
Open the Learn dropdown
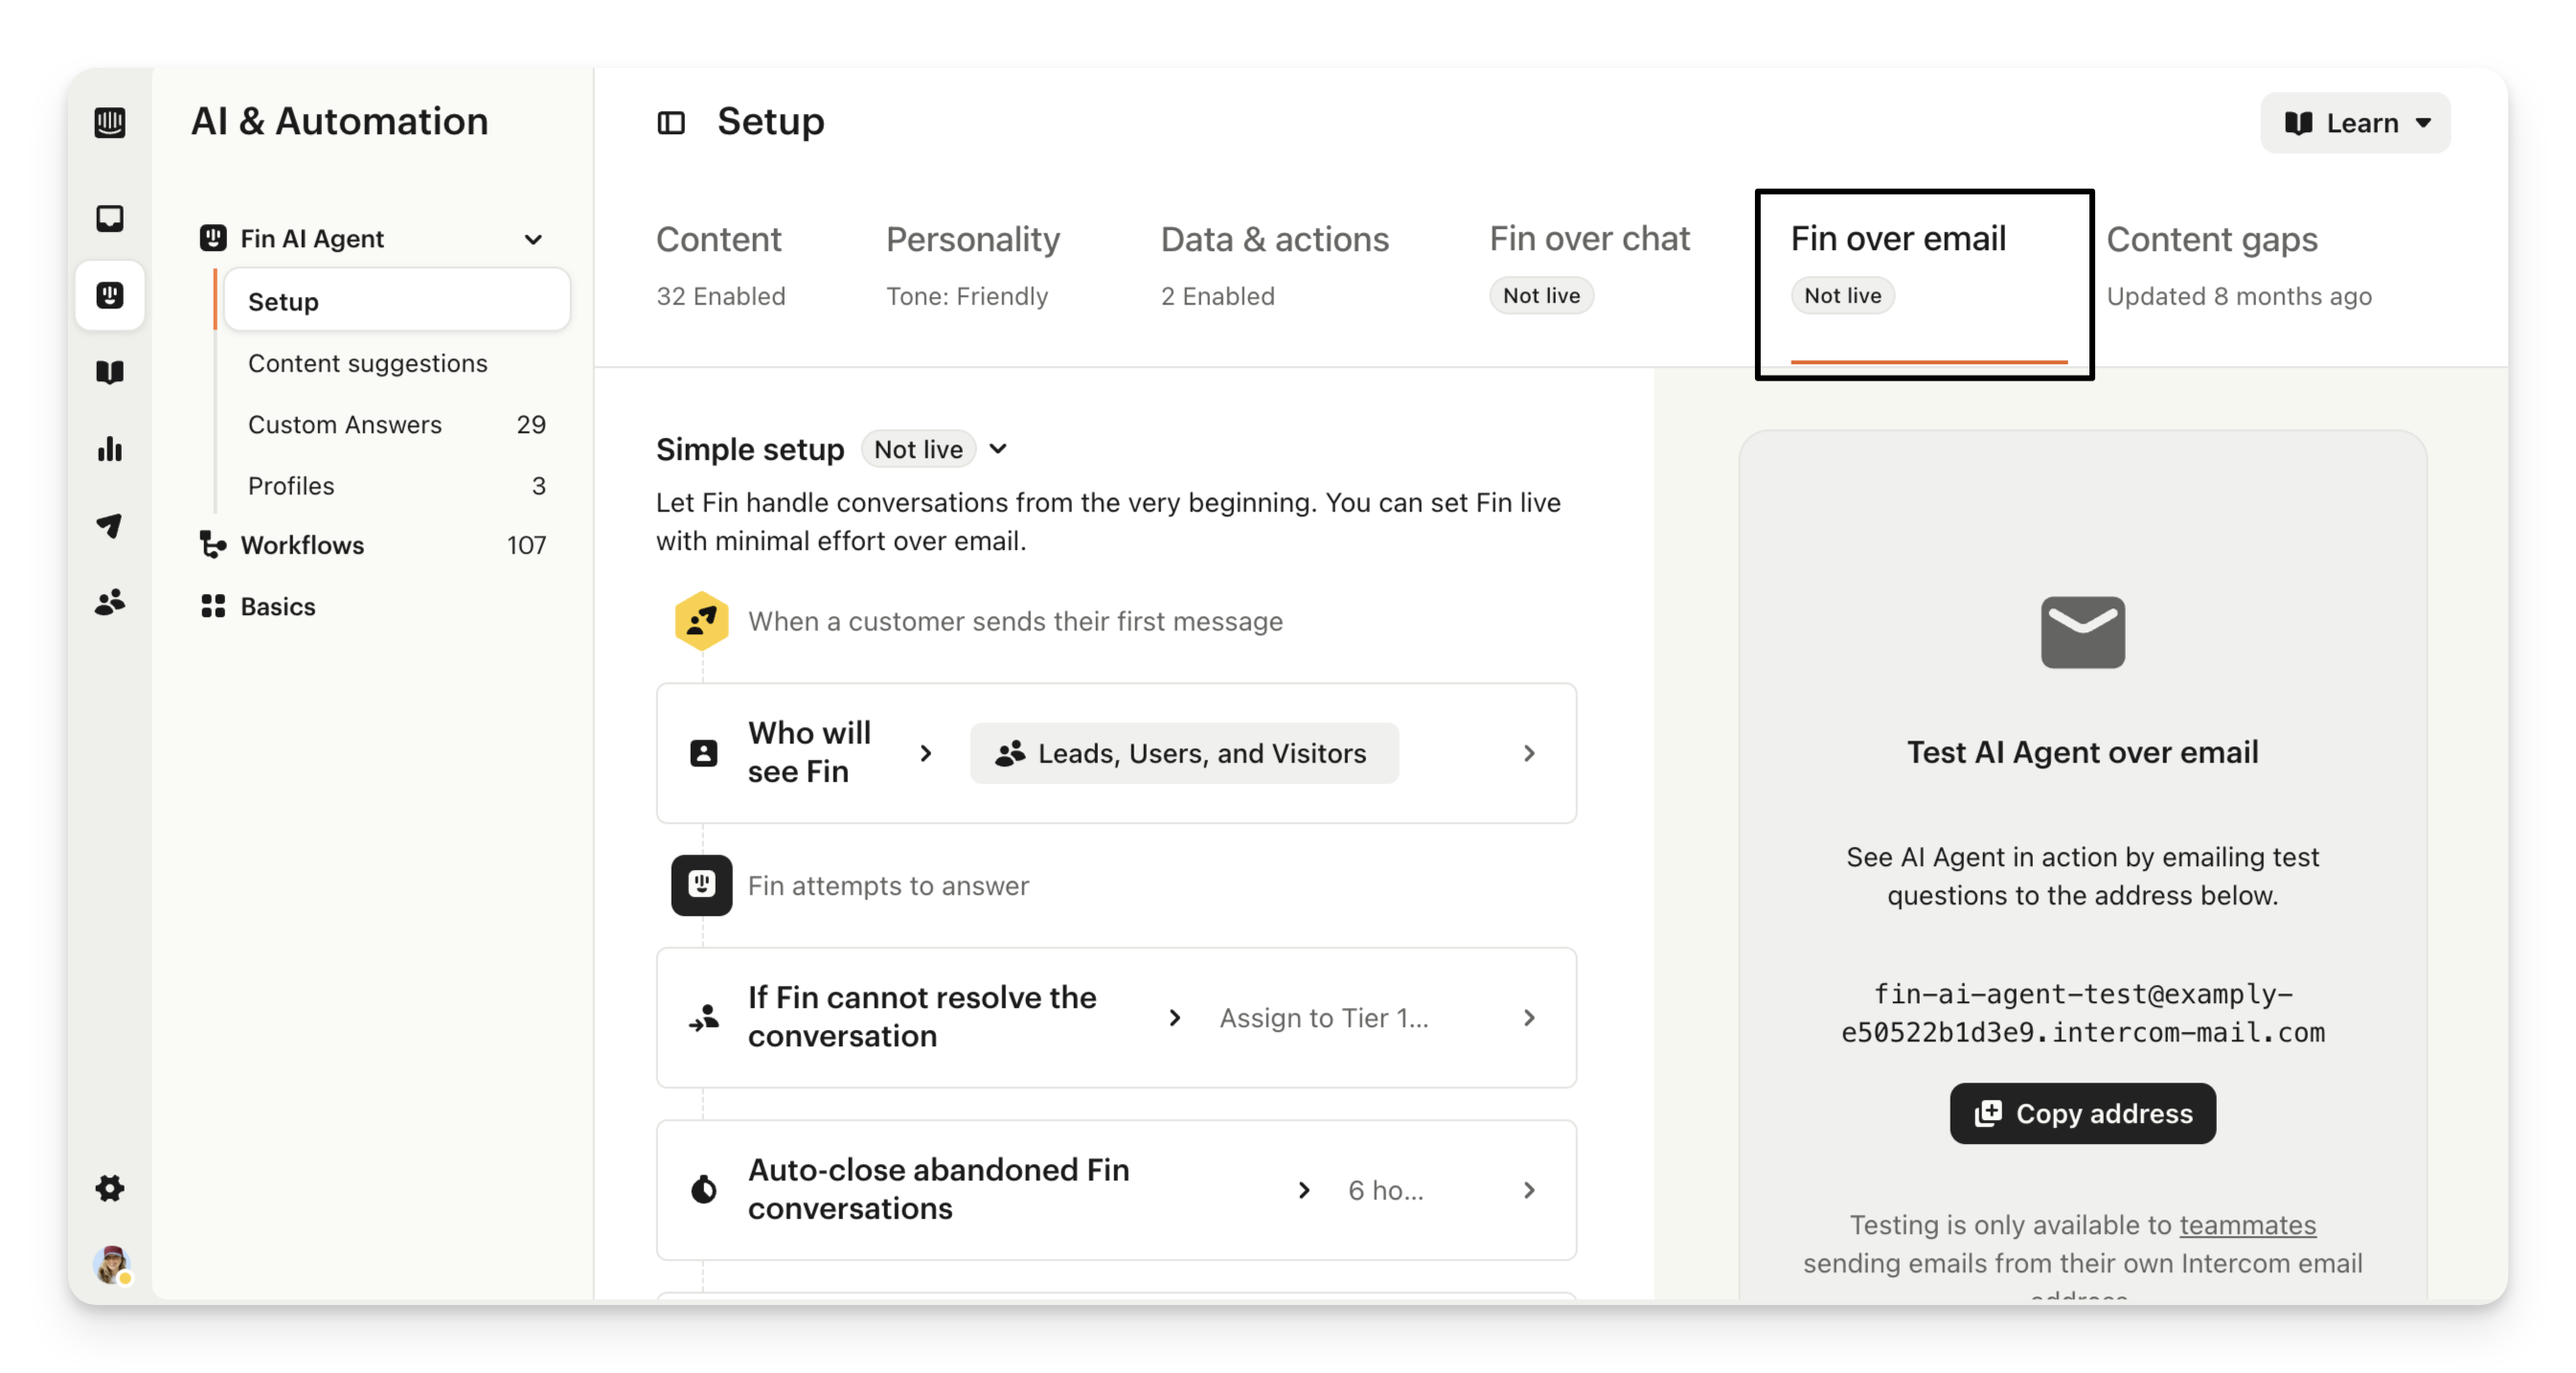tap(2355, 123)
